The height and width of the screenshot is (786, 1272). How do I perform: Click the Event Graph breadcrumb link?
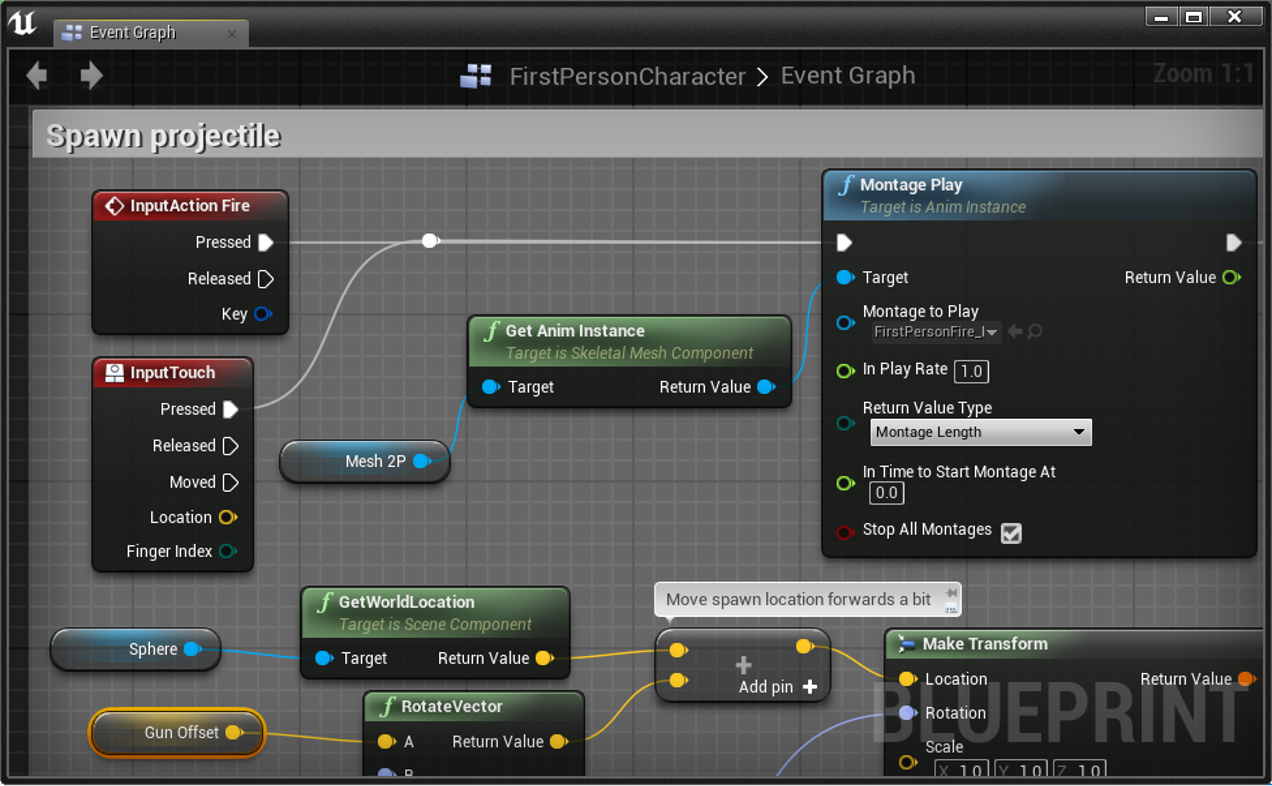(847, 76)
